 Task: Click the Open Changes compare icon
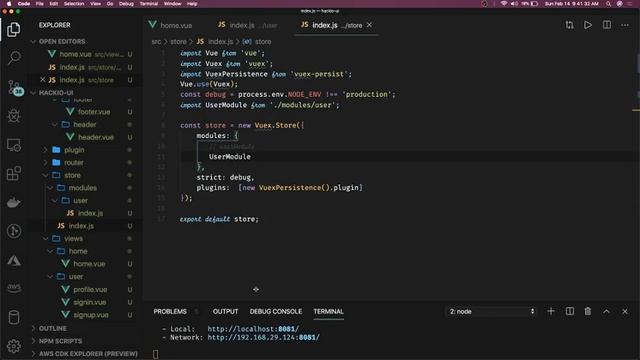569,25
